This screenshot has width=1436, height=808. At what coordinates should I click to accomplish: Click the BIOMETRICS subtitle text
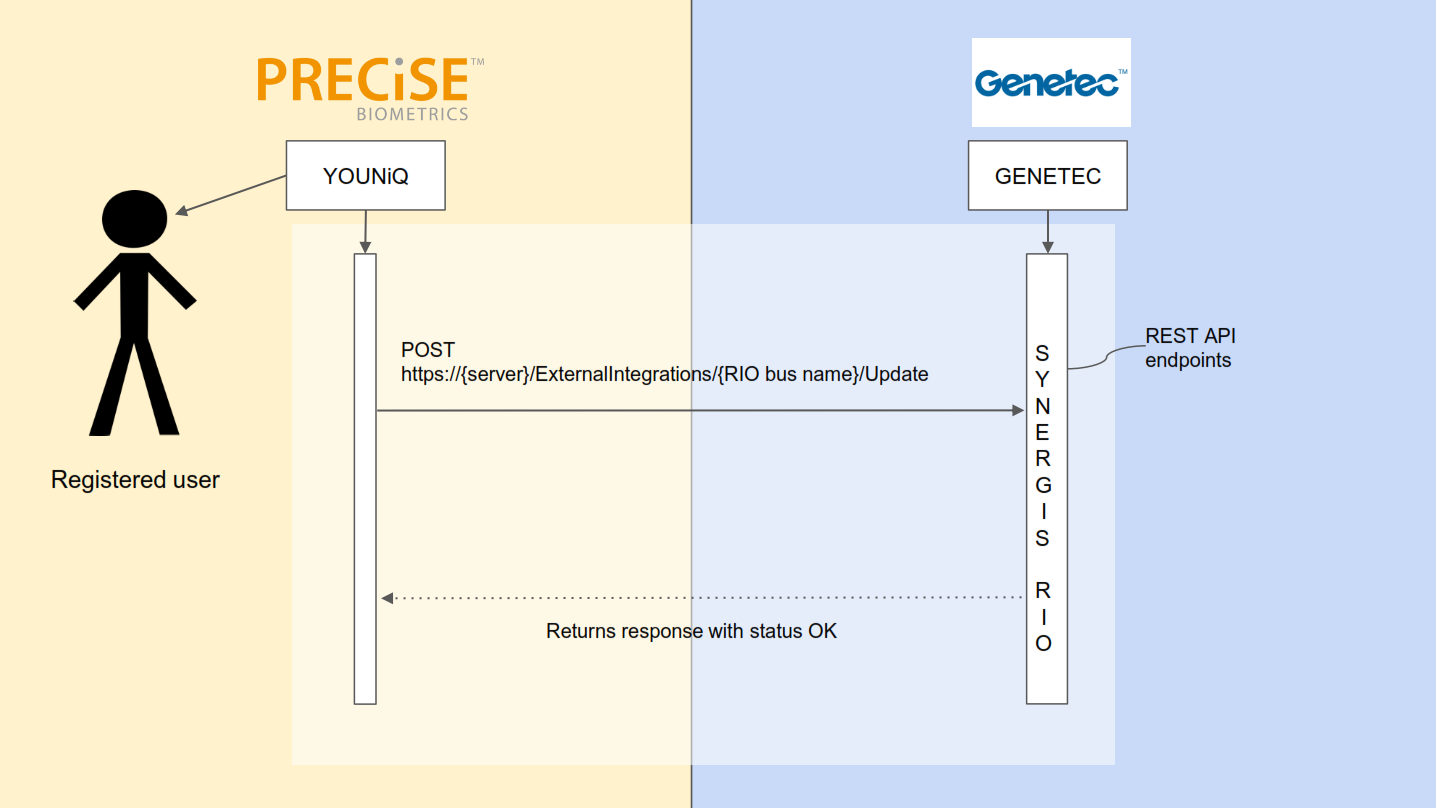click(x=412, y=114)
